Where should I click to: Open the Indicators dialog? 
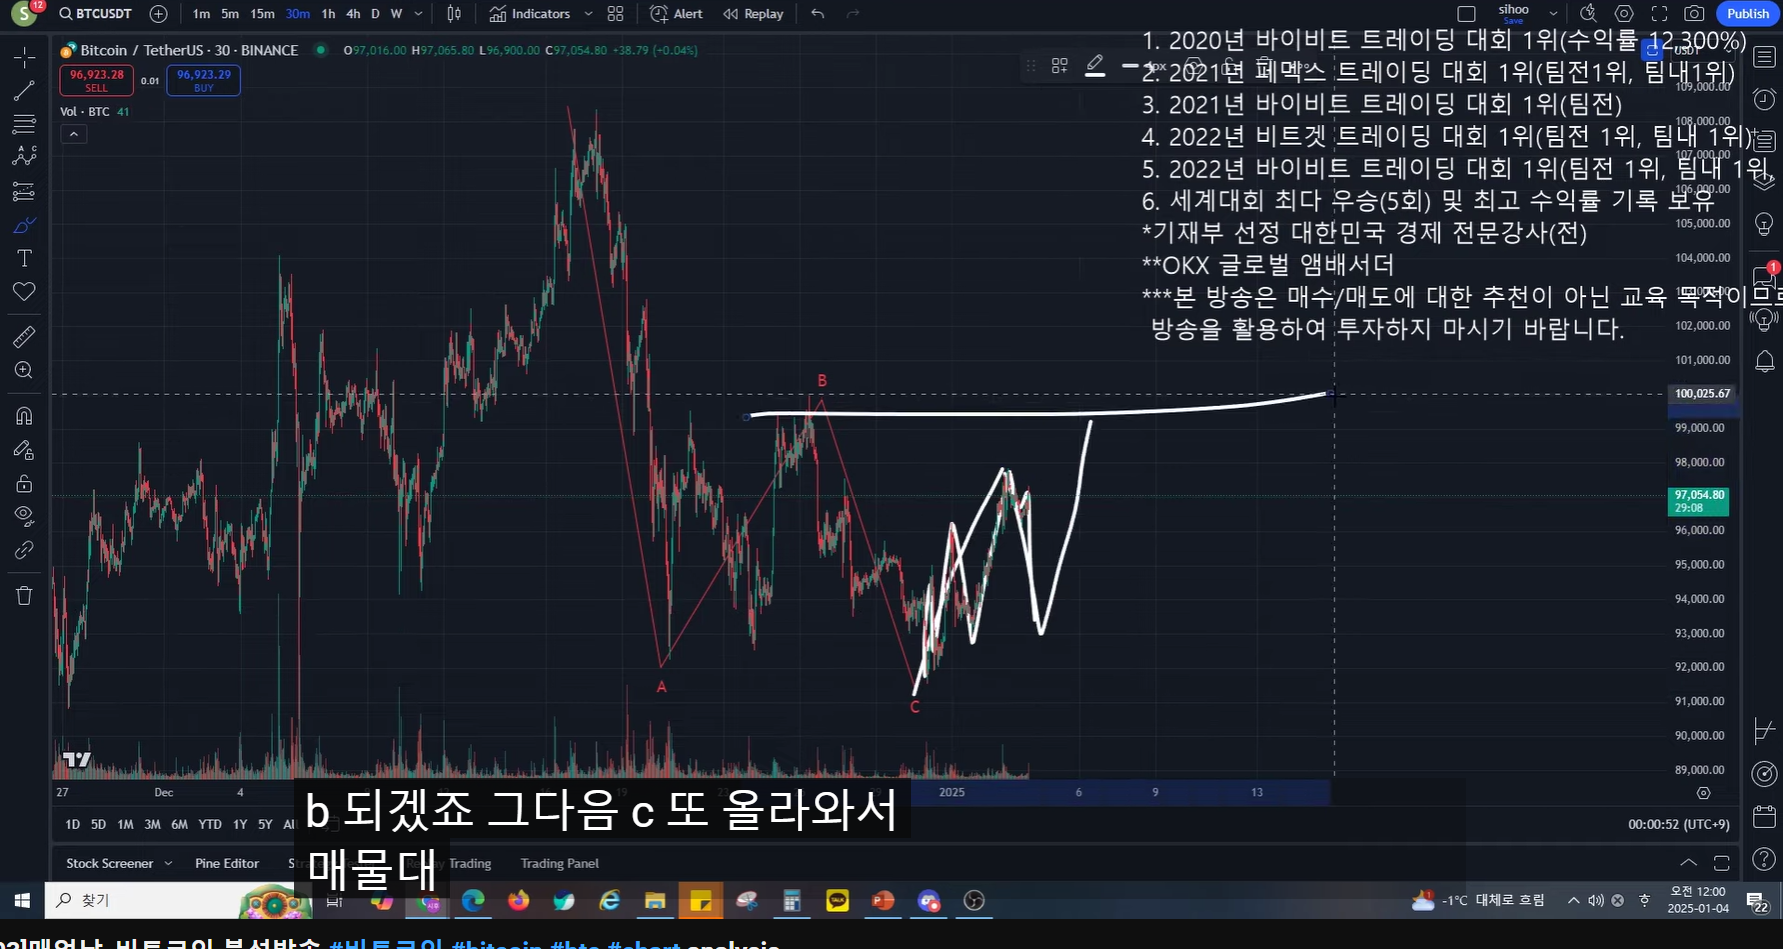point(530,14)
